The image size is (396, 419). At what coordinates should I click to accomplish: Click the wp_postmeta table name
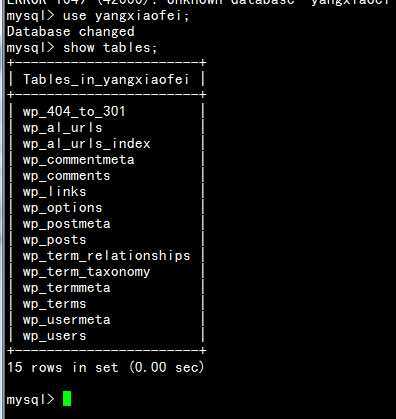[66, 224]
